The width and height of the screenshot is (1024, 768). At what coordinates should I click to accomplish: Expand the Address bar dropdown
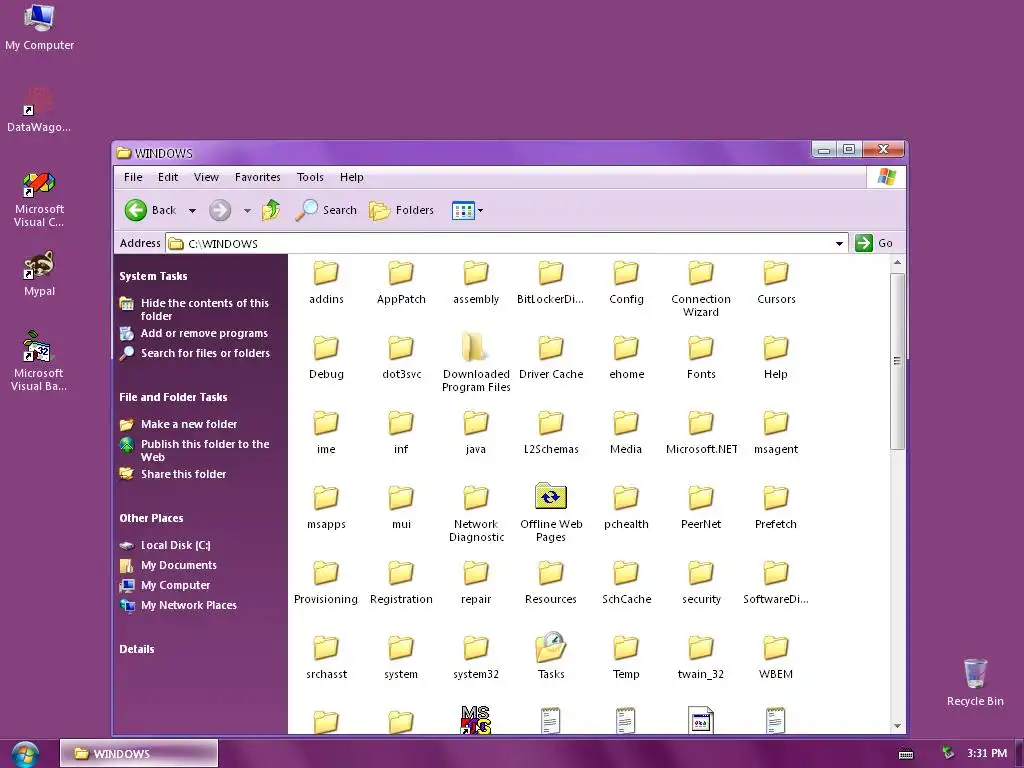point(839,244)
